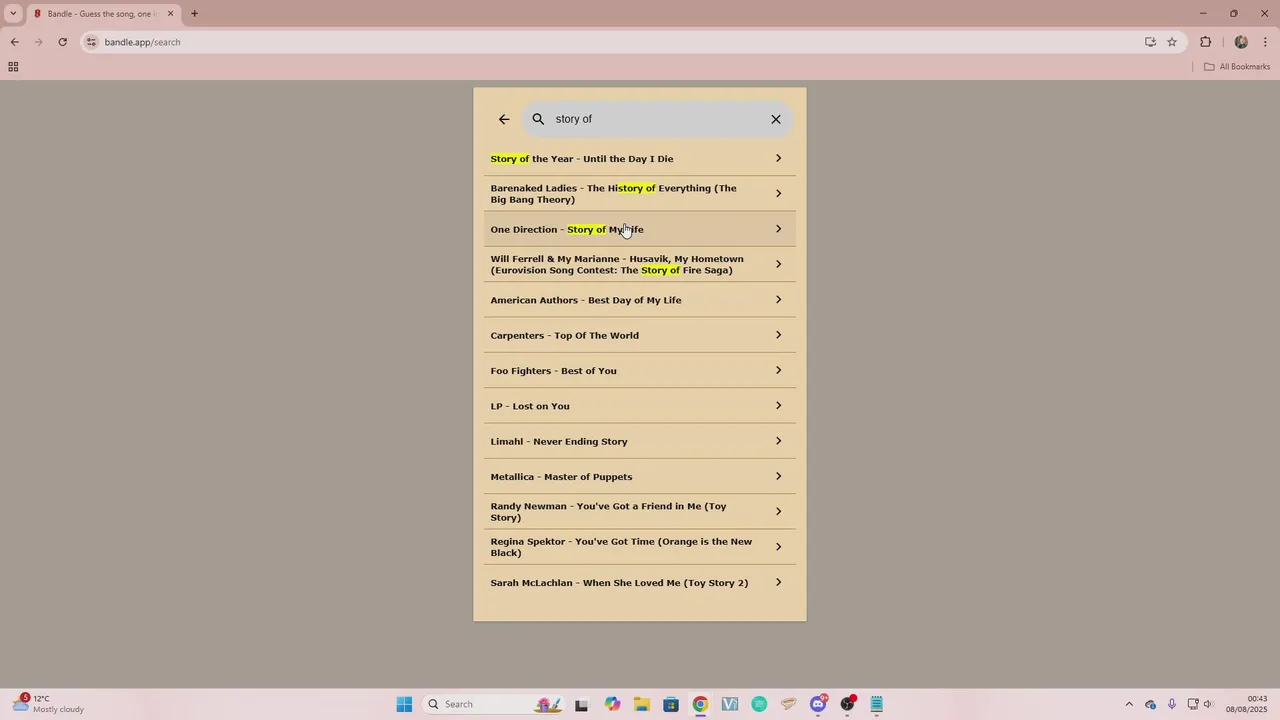Select Story of the Year - Until the Day I Die
The image size is (1280, 720).
click(x=640, y=158)
